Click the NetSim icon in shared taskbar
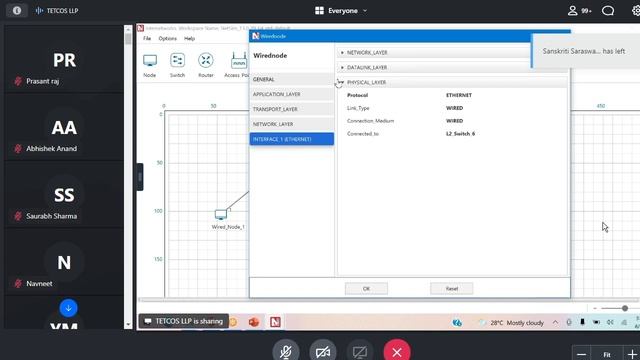This screenshot has height=360, width=640. click(275, 322)
